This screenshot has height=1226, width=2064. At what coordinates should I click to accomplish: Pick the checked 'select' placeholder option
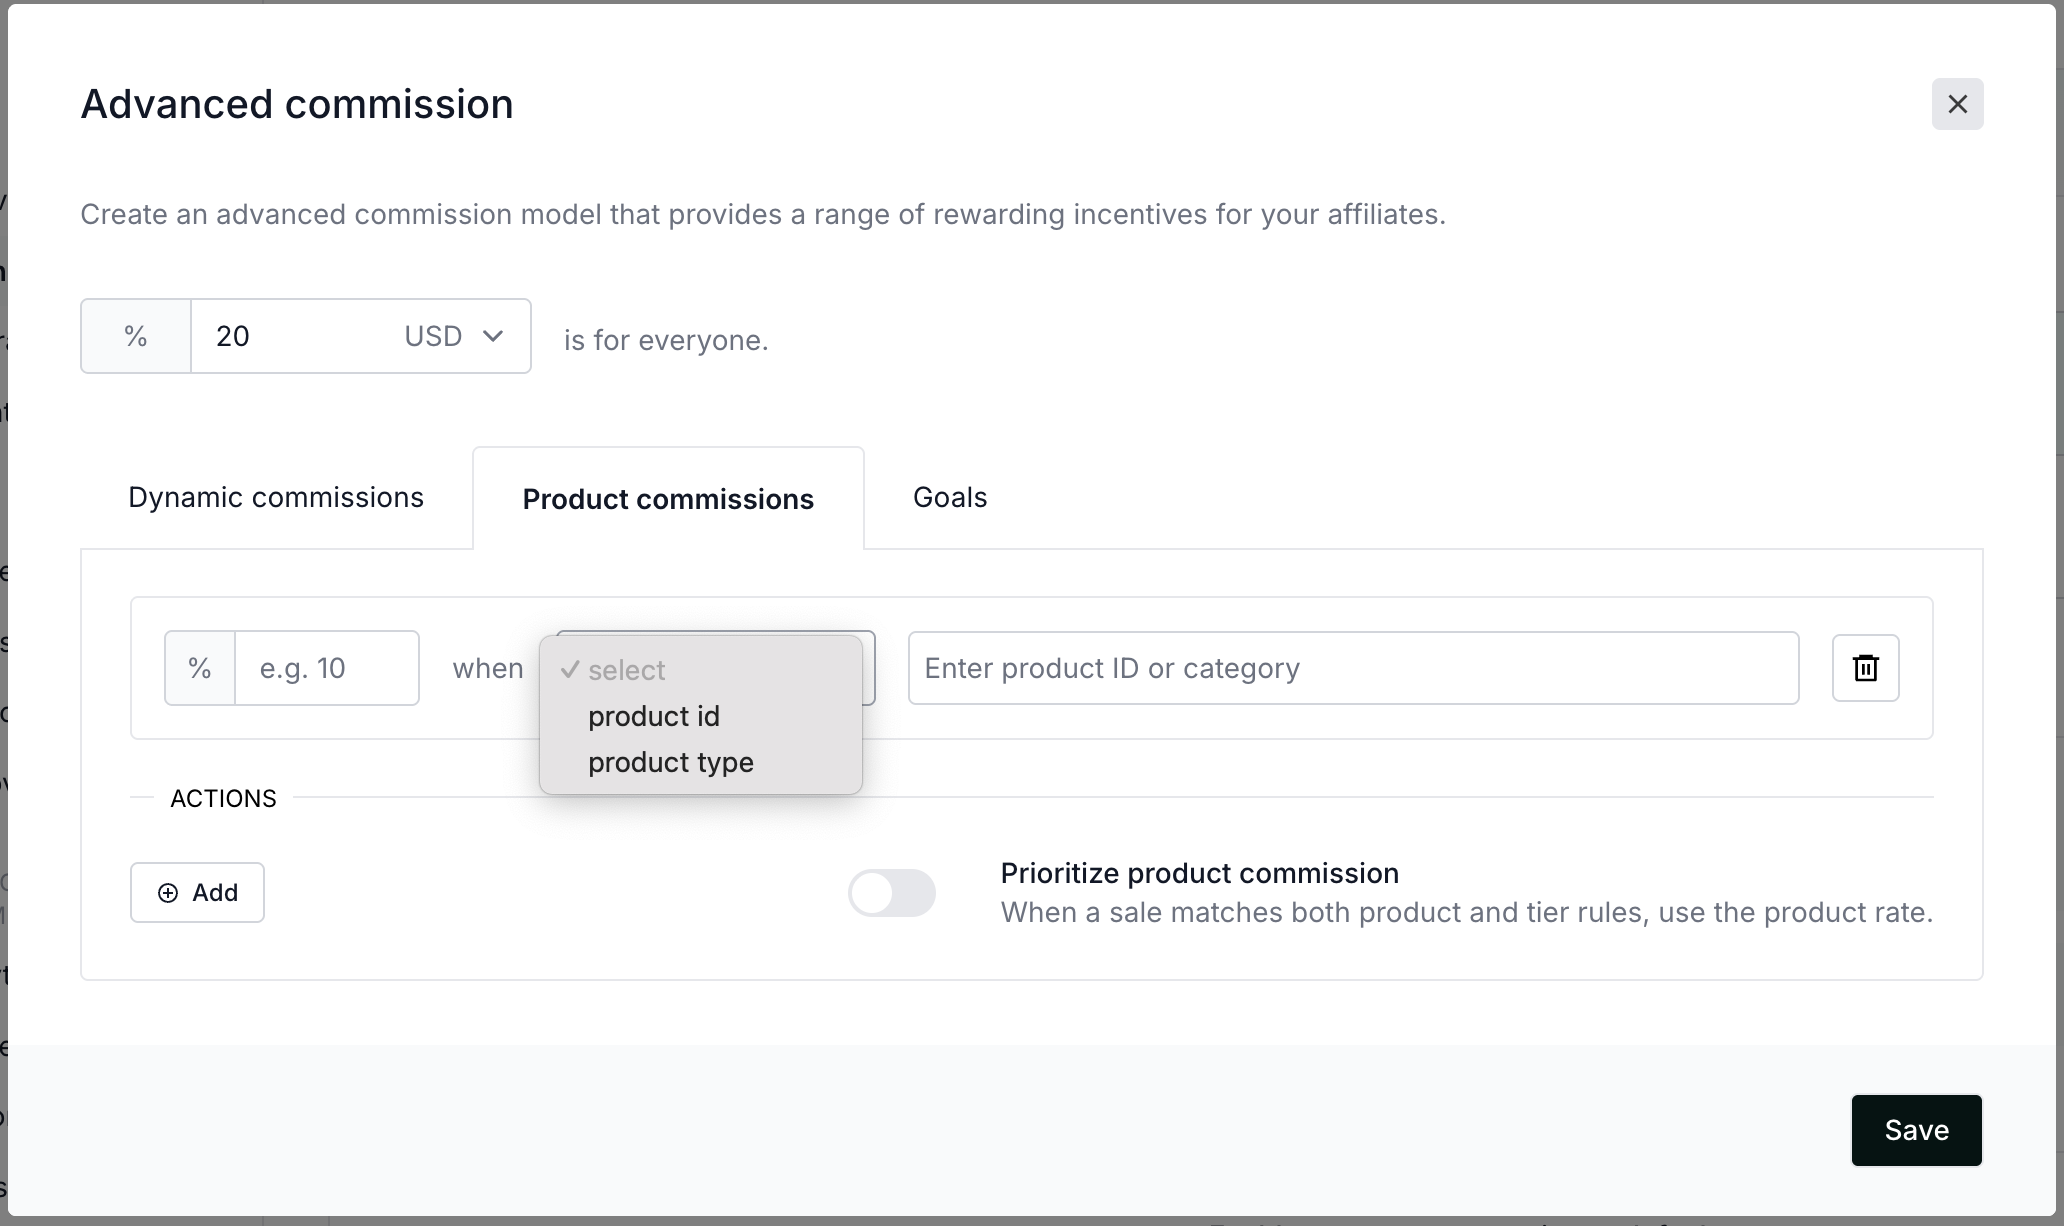coord(626,670)
